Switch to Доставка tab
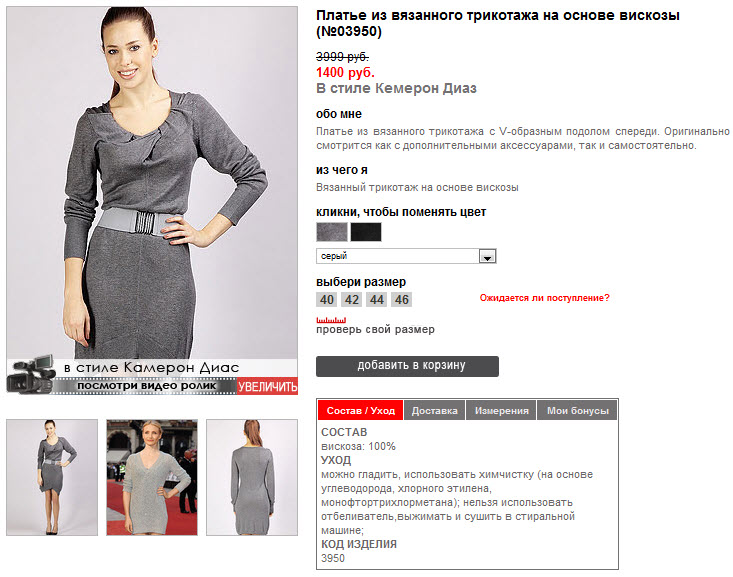This screenshot has height=577, width=733. [x=434, y=411]
